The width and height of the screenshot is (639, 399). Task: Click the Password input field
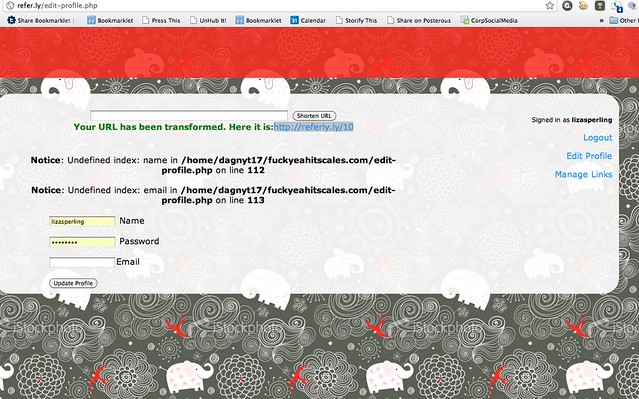[x=82, y=242]
